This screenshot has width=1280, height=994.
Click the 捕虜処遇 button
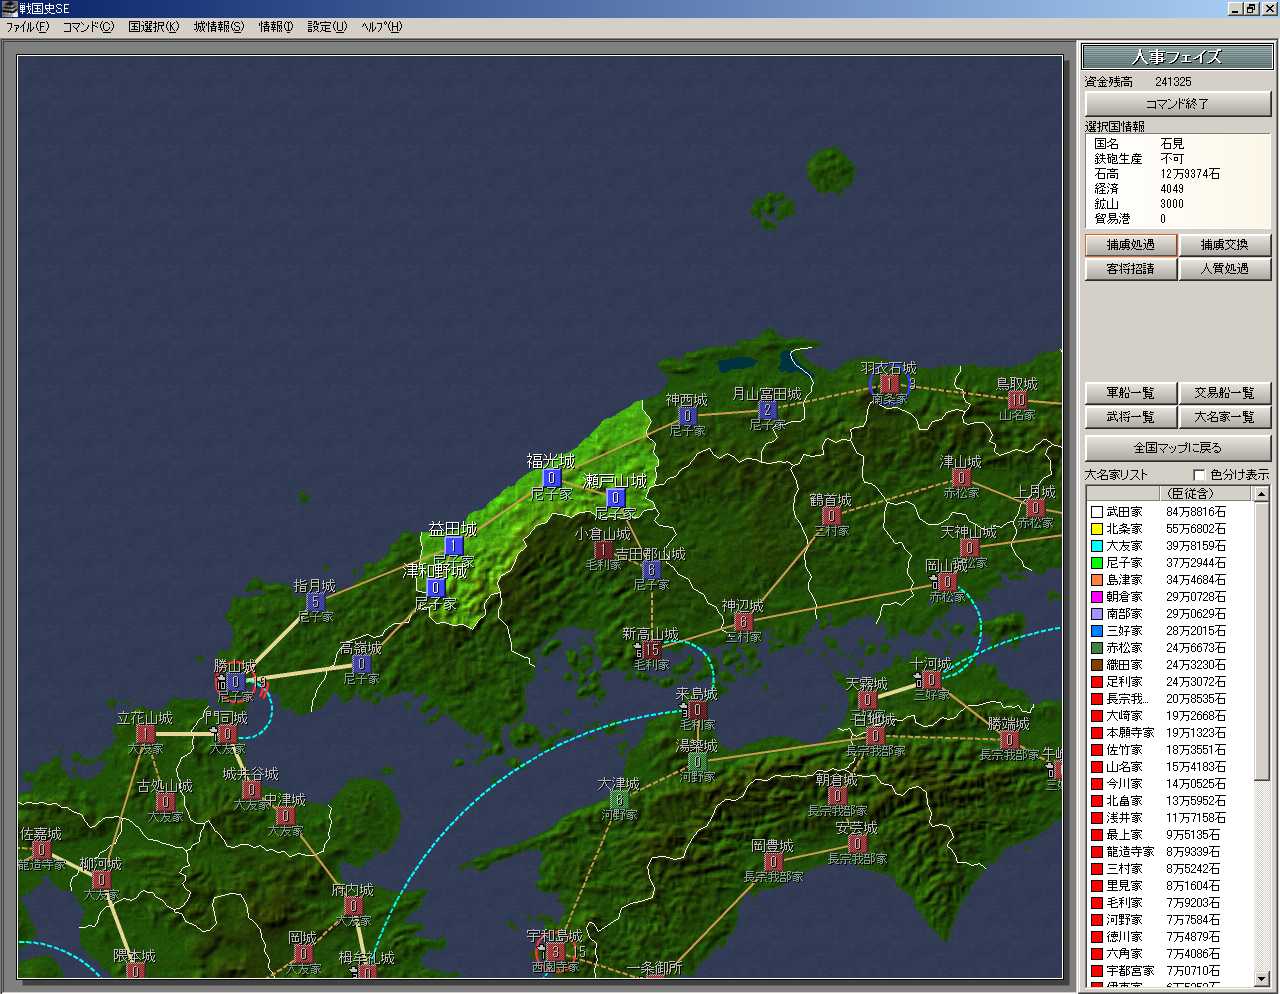[1131, 245]
